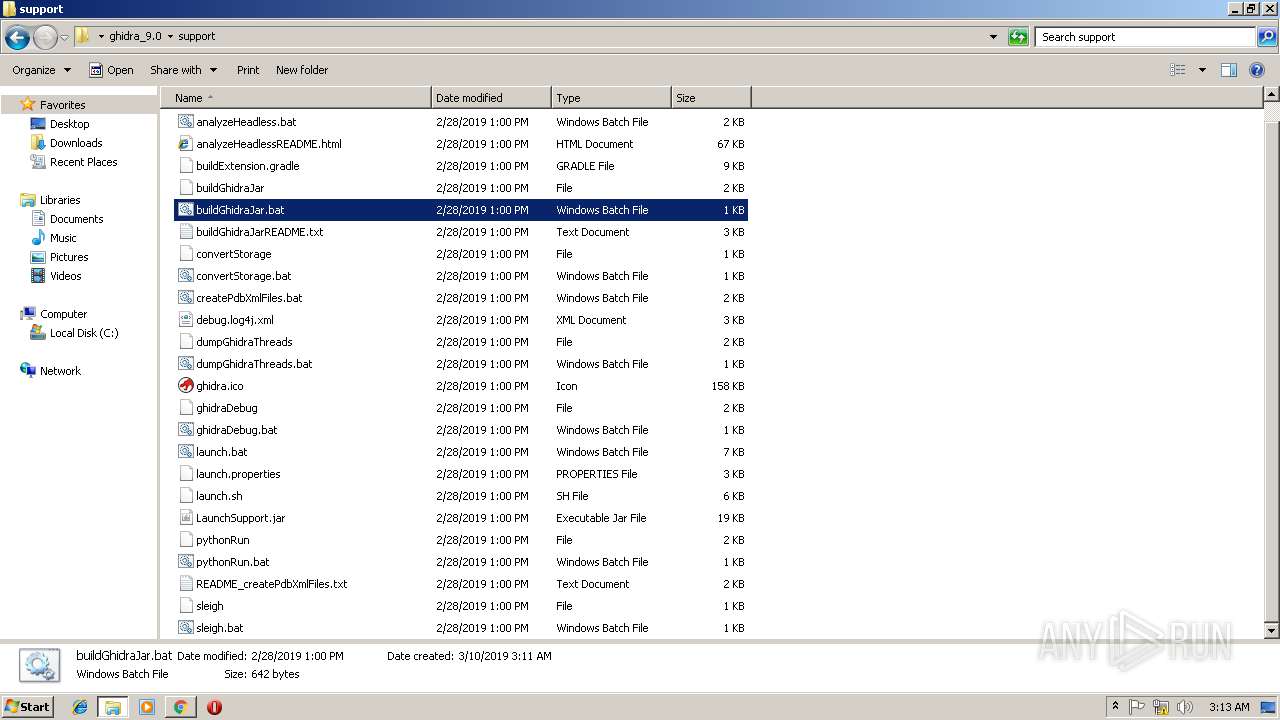1280x720 pixels.
Task: Select Music library in navigation pane
Action: tap(63, 238)
